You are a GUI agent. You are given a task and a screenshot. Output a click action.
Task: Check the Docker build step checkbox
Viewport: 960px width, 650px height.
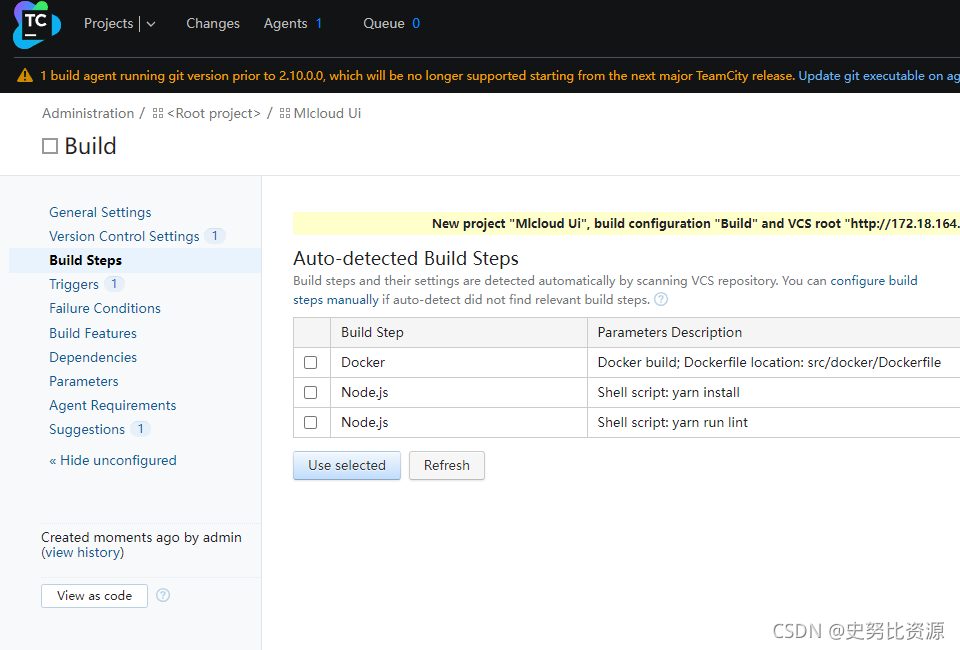click(310, 362)
